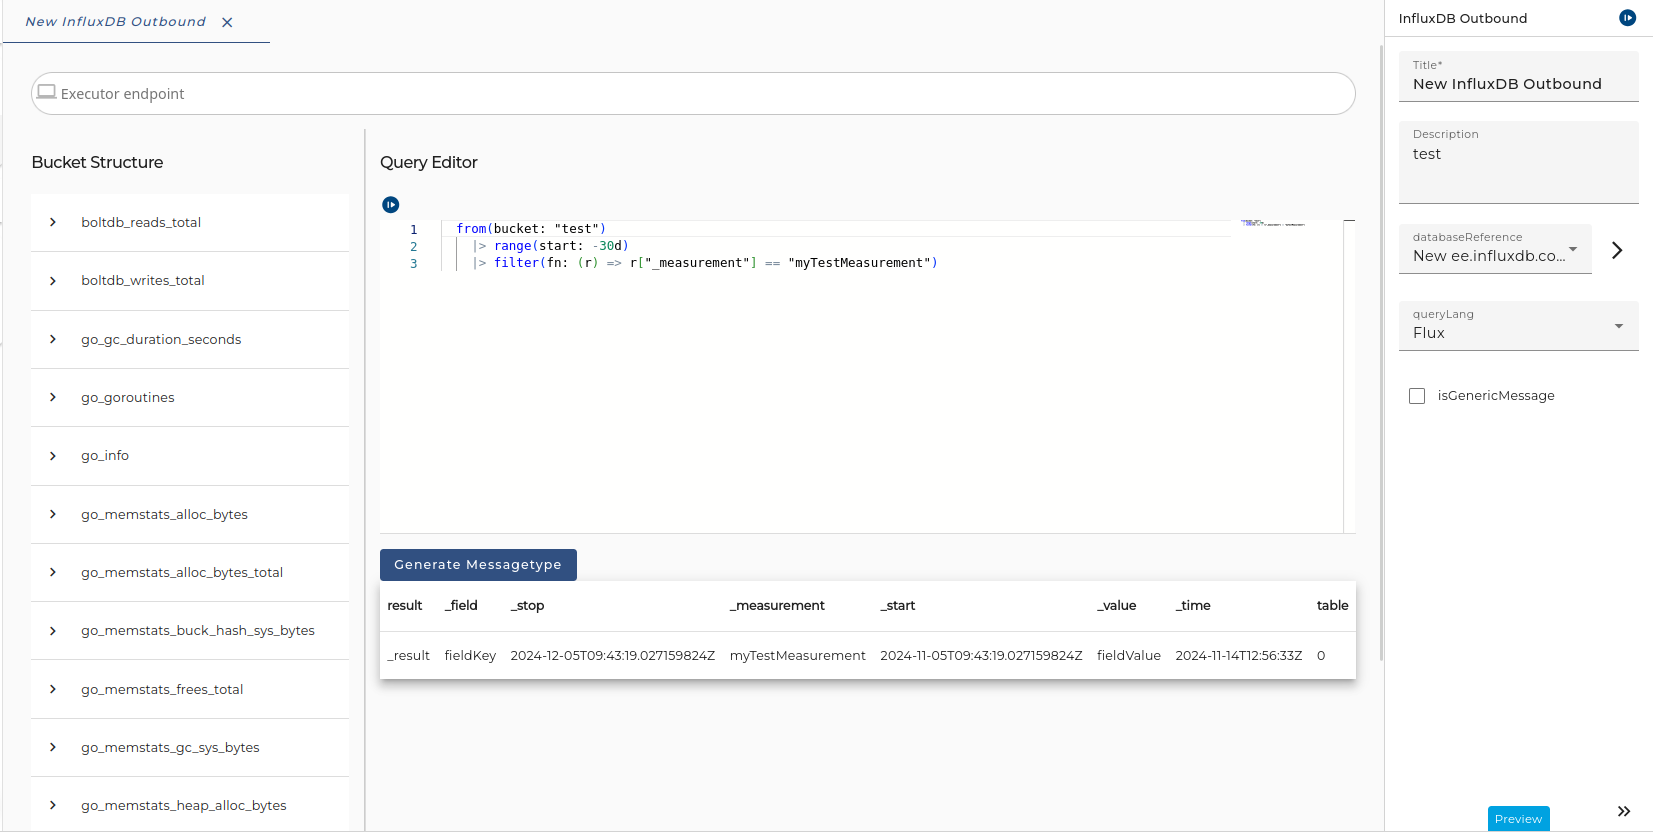This screenshot has width=1653, height=837.
Task: Click the _field column header
Action: coord(461,606)
